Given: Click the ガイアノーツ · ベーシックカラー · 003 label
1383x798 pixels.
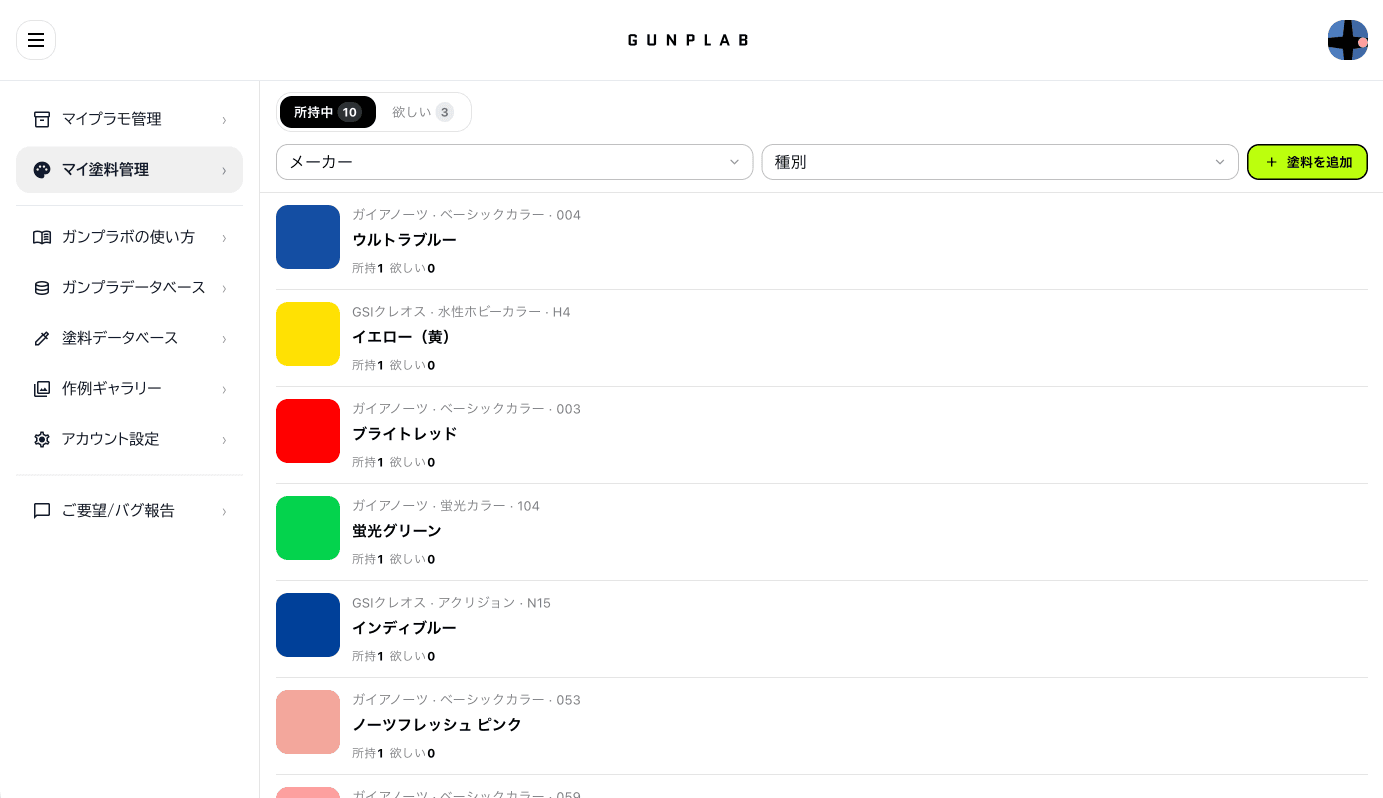Looking at the screenshot, I should click(x=466, y=409).
